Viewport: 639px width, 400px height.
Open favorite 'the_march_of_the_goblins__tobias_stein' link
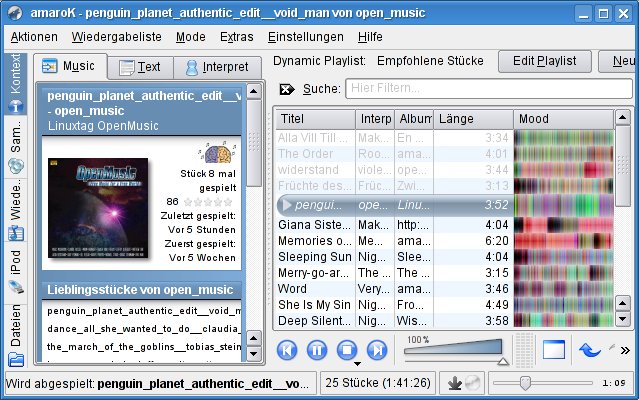point(144,347)
